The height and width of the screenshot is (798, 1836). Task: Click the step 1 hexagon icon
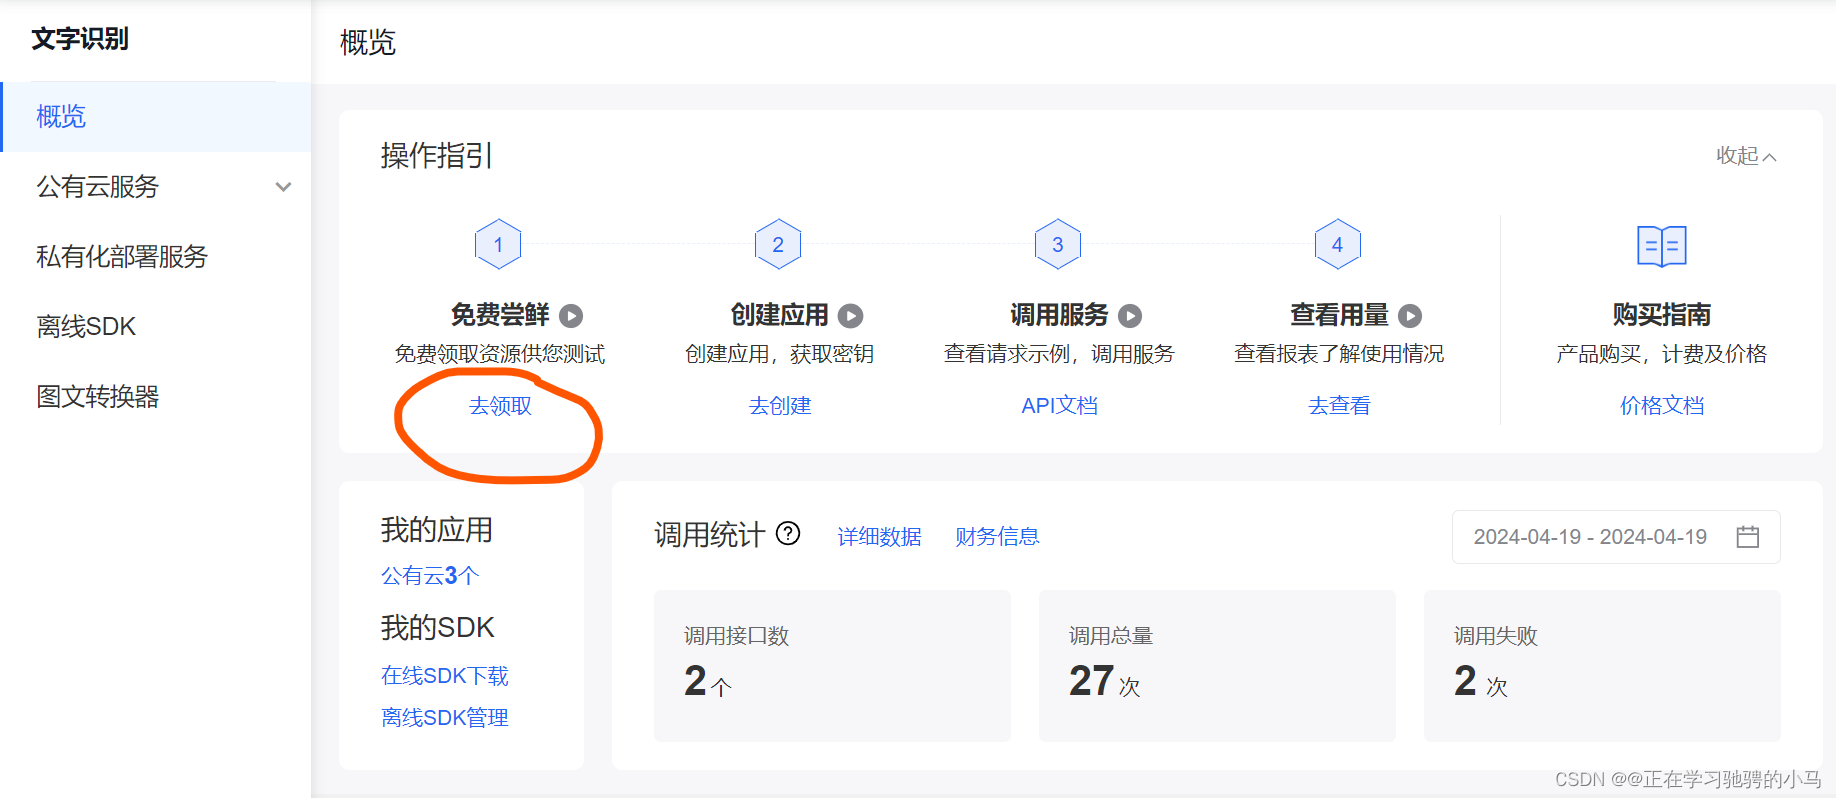[x=498, y=244]
